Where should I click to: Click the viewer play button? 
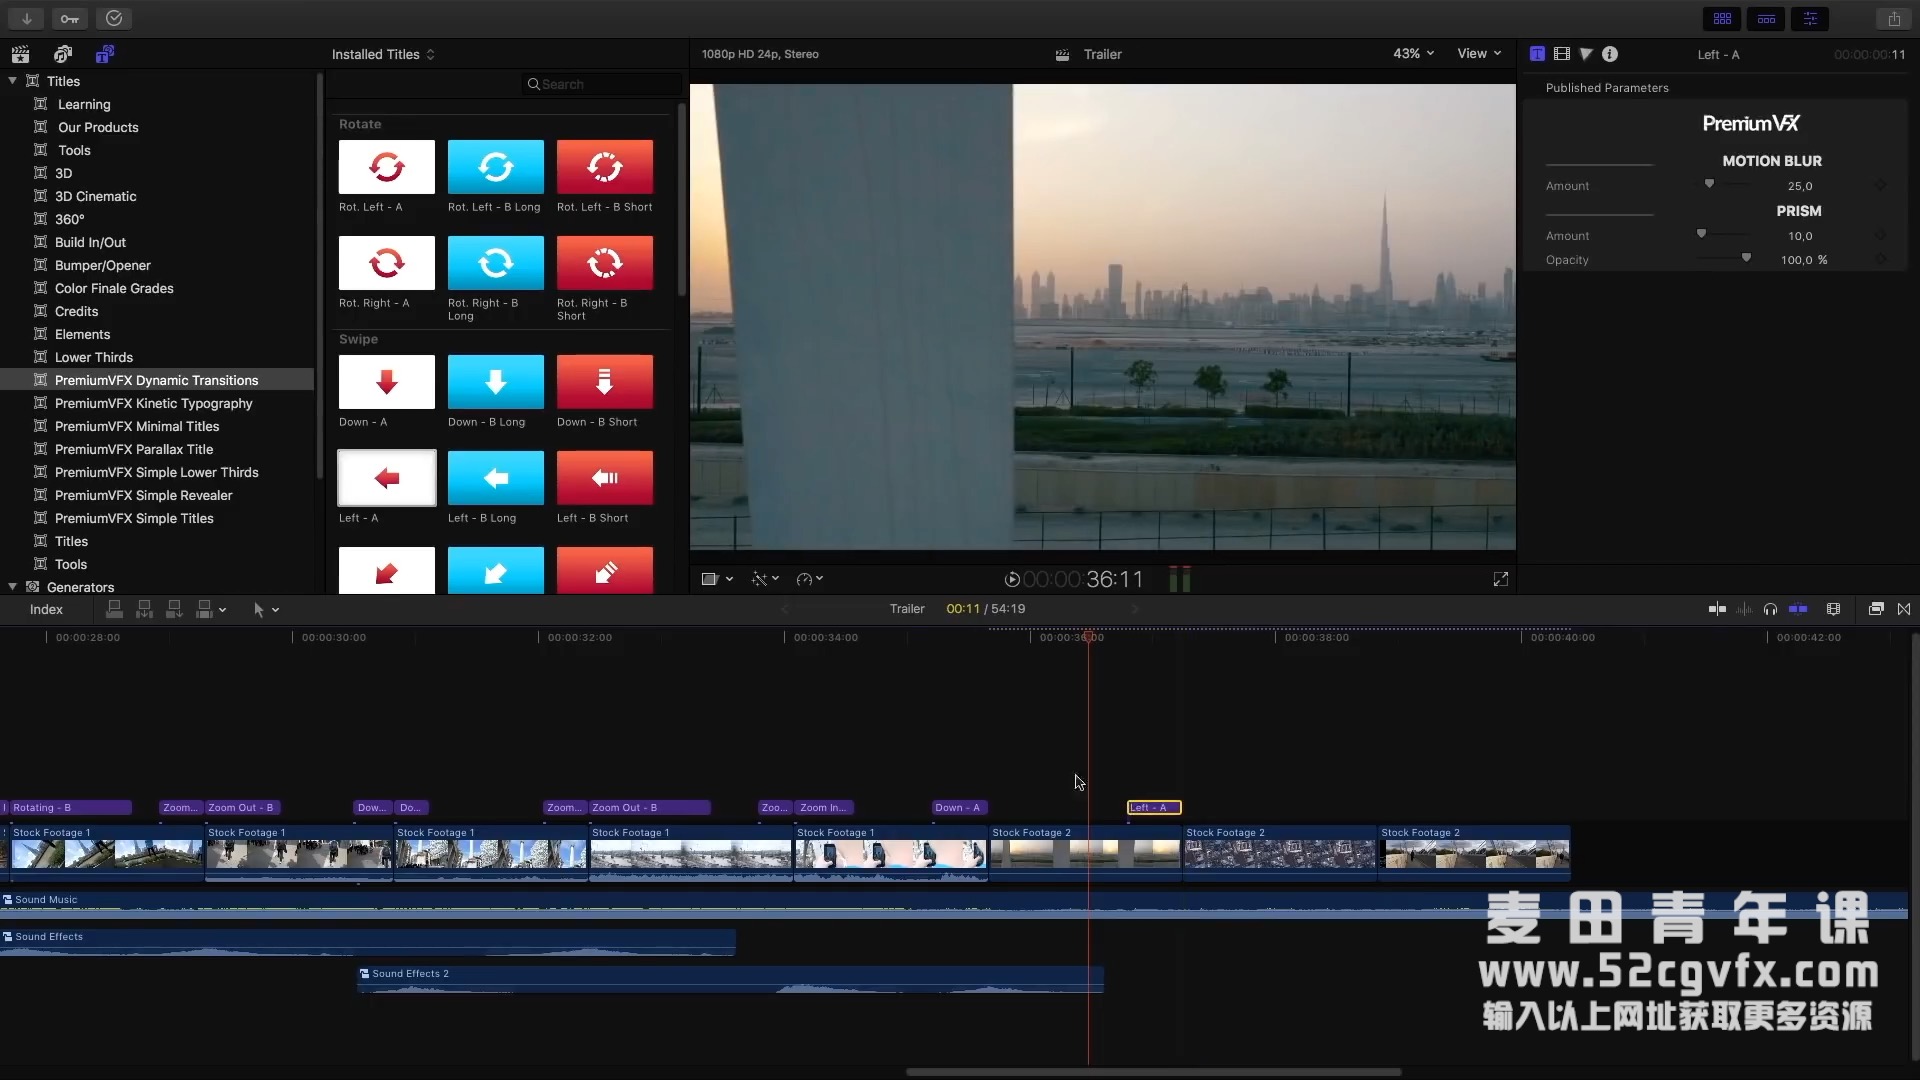(1012, 579)
